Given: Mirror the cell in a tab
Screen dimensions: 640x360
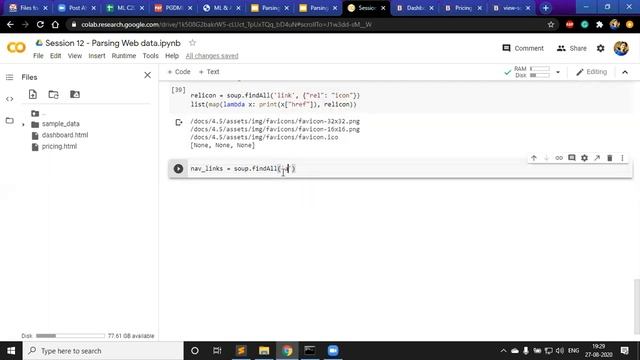Looking at the screenshot, I should [x=597, y=158].
